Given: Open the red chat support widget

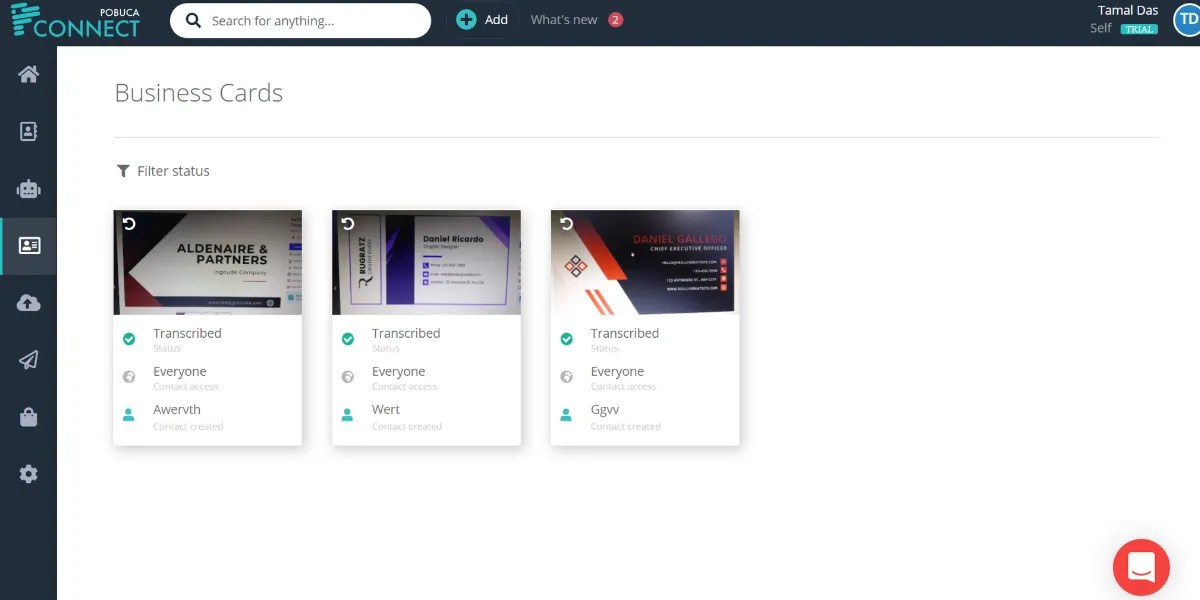Looking at the screenshot, I should (x=1141, y=567).
